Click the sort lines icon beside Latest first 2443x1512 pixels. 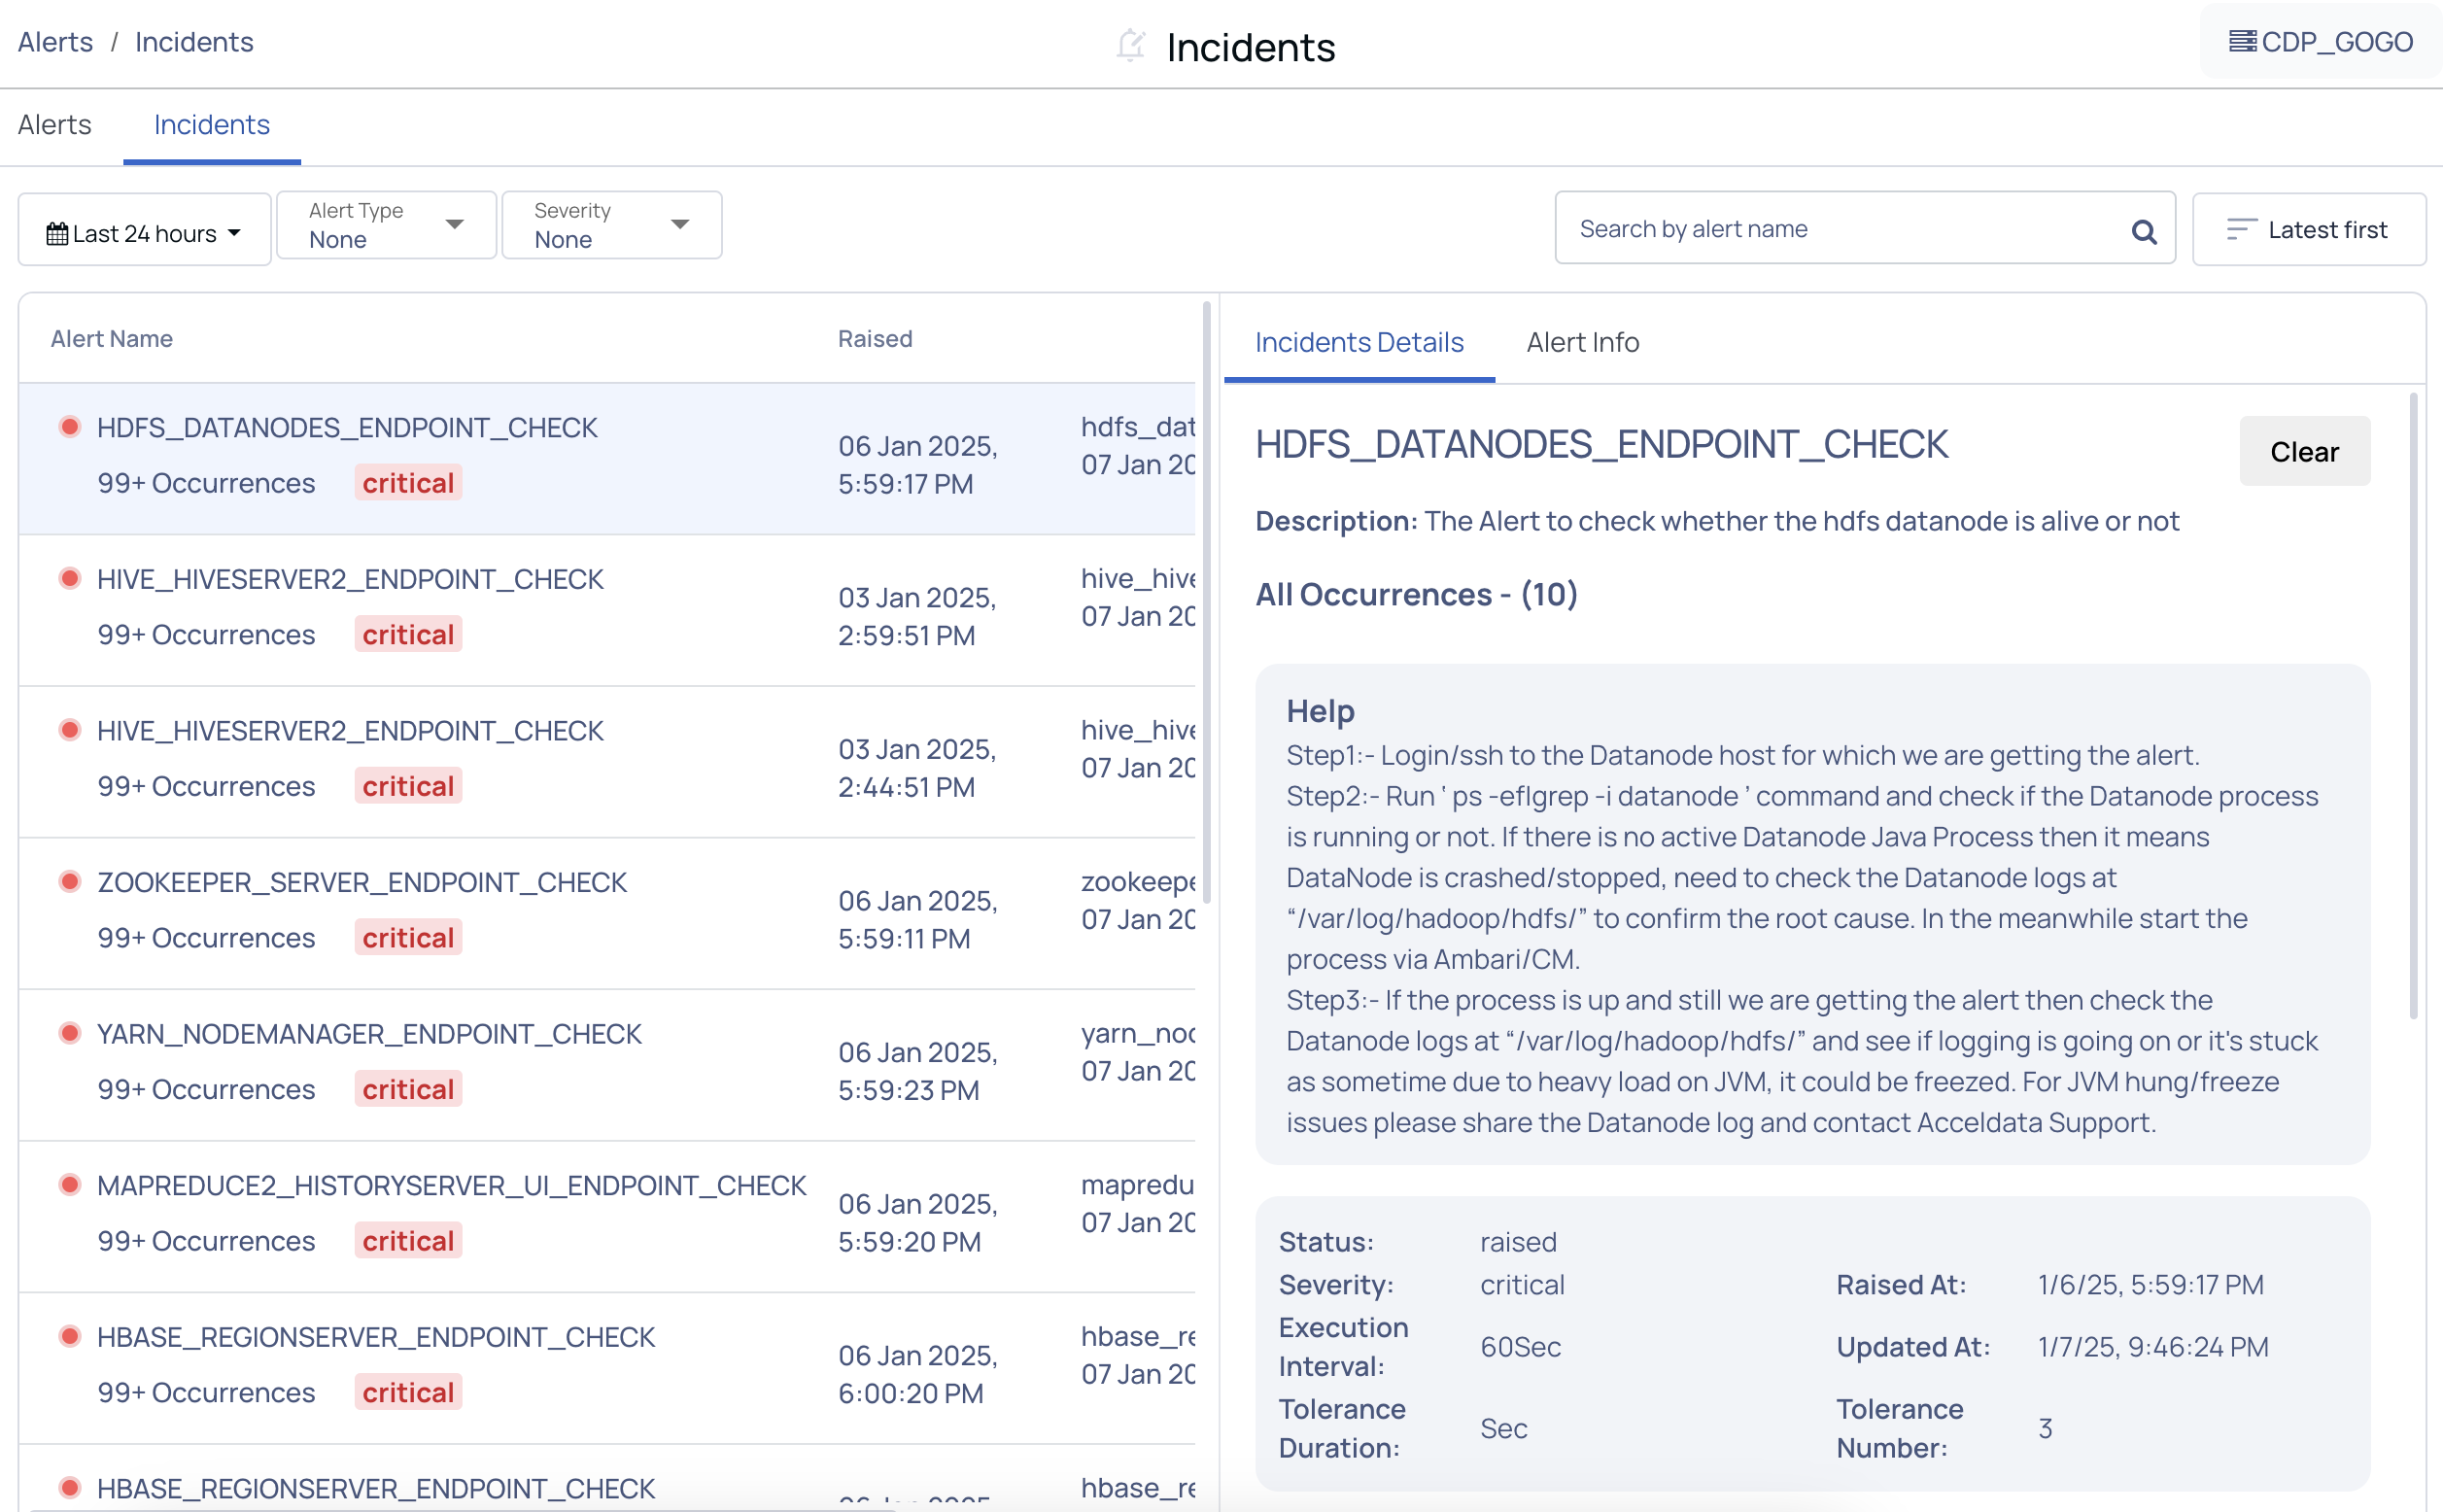pyautogui.click(x=2240, y=230)
